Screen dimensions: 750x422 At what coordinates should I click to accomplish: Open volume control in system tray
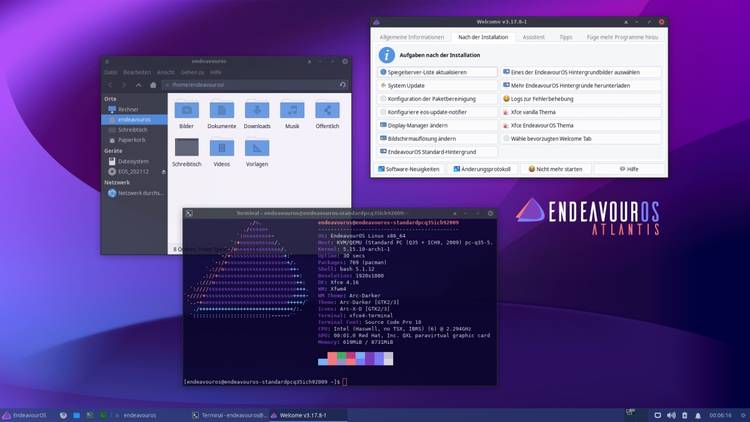click(671, 415)
